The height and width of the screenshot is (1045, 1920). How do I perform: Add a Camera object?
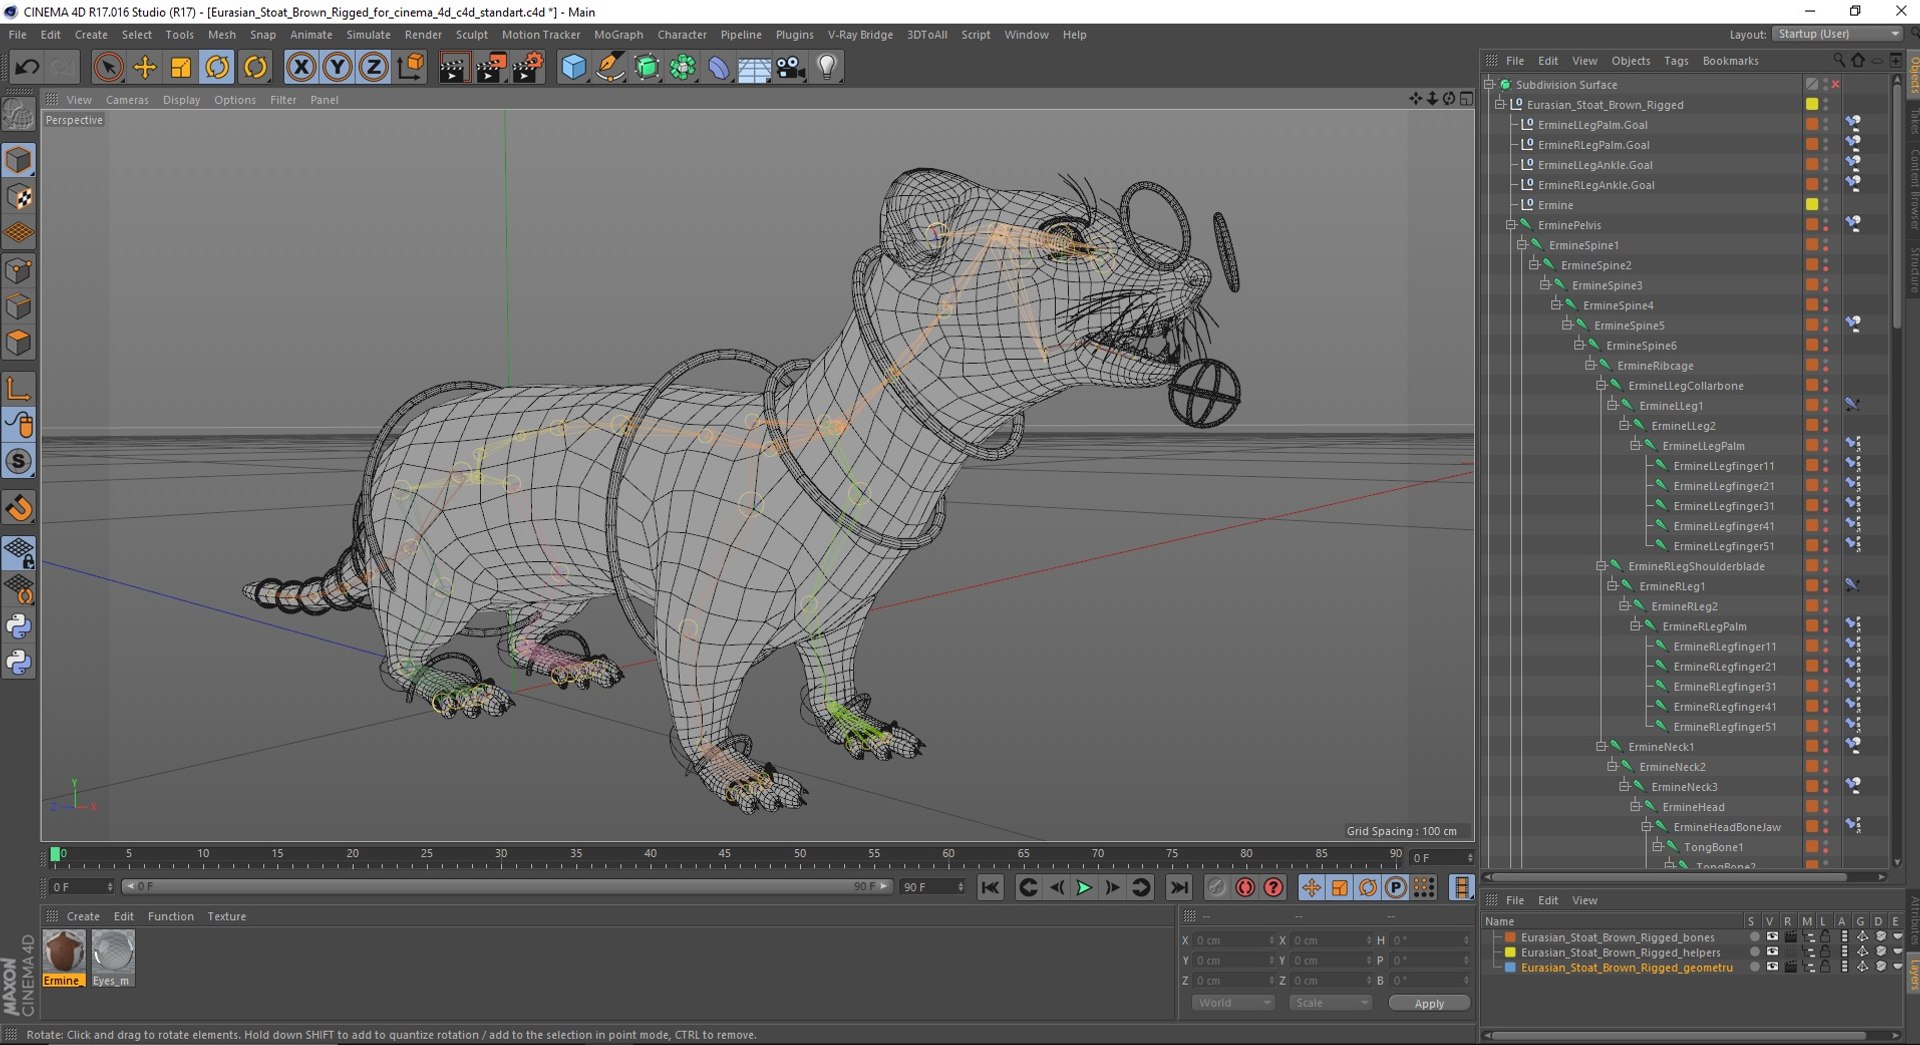(x=790, y=67)
